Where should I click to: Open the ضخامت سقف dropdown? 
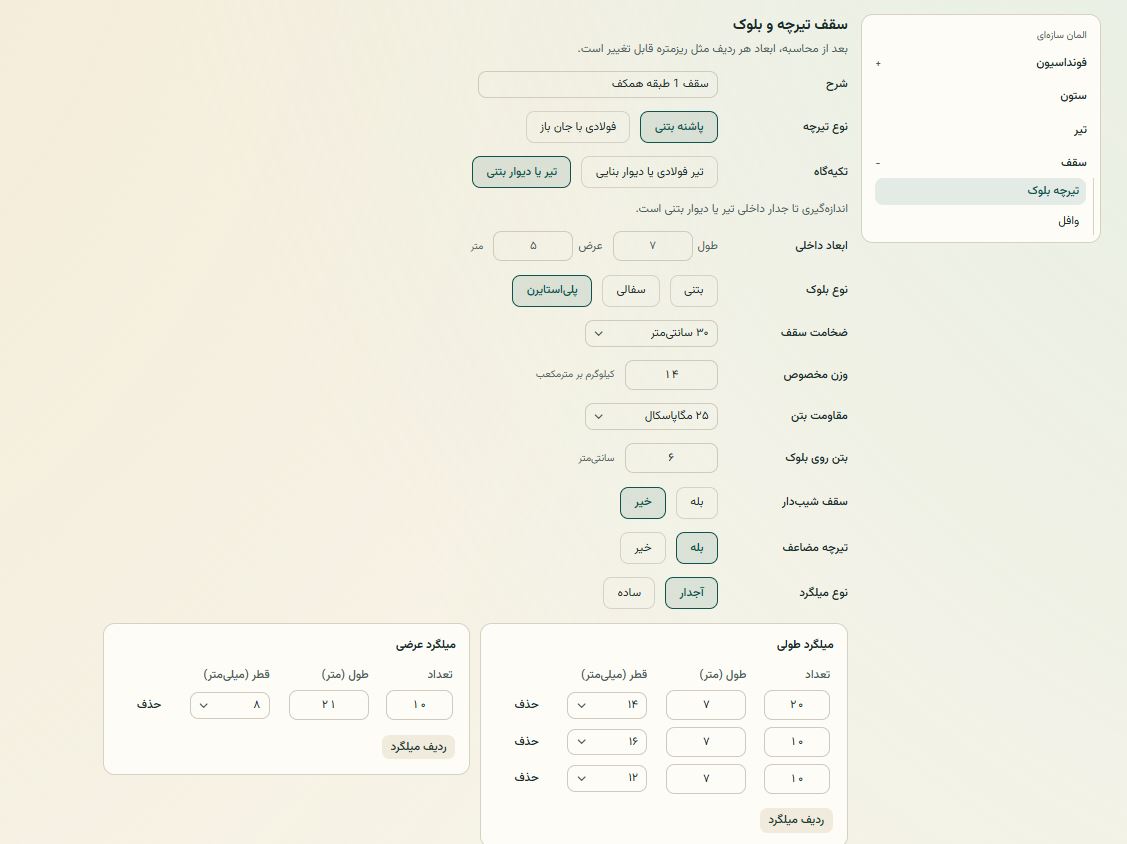(x=651, y=334)
